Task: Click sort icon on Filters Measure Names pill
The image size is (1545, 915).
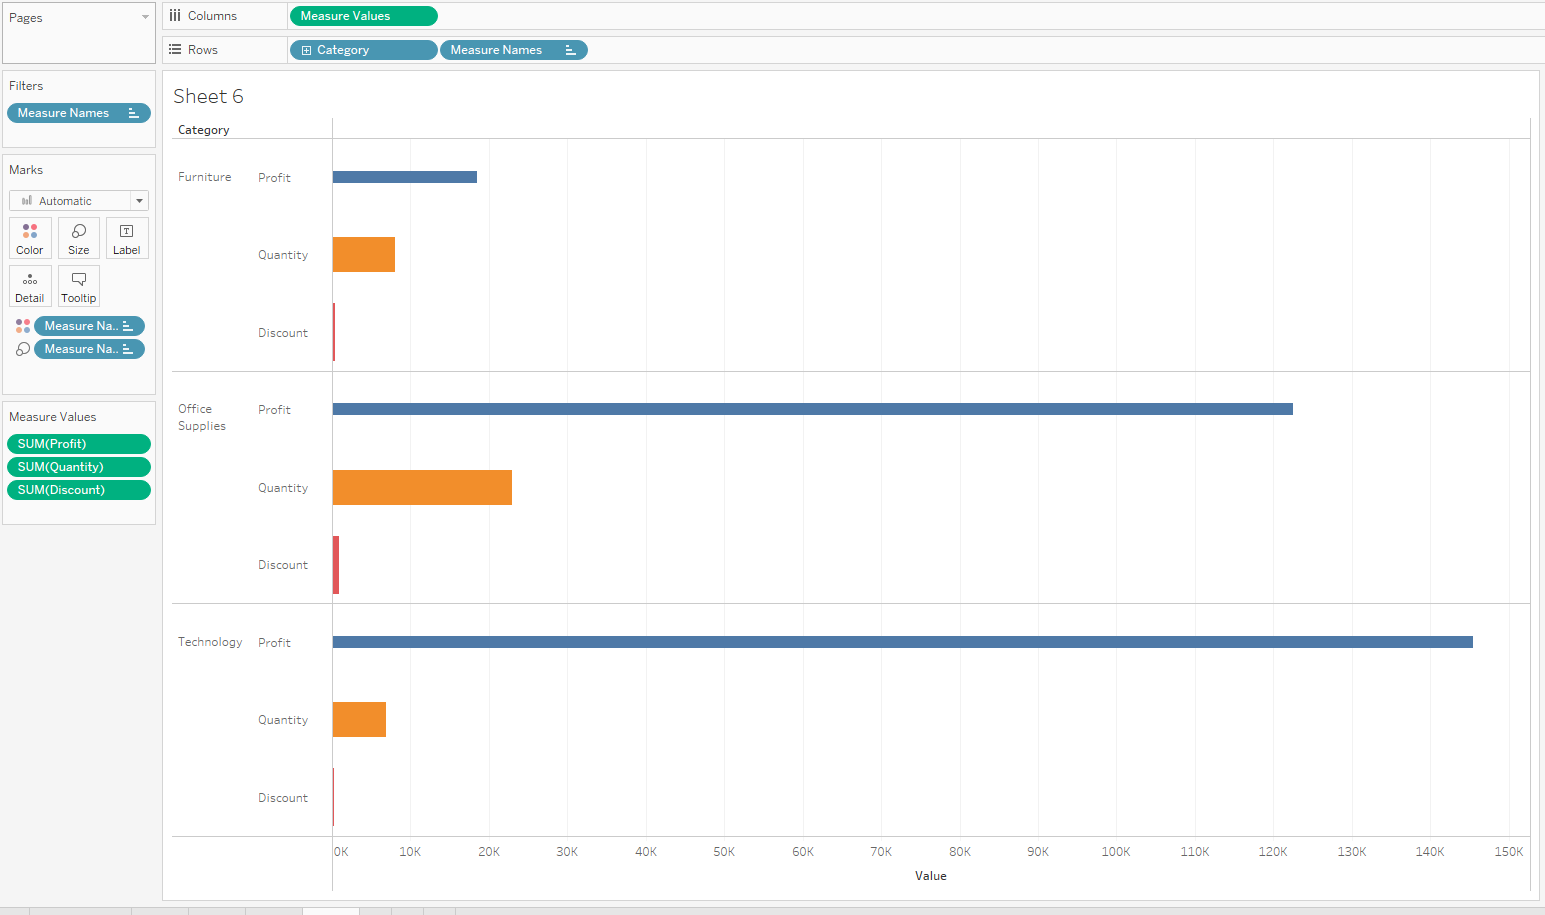Action: tap(133, 113)
